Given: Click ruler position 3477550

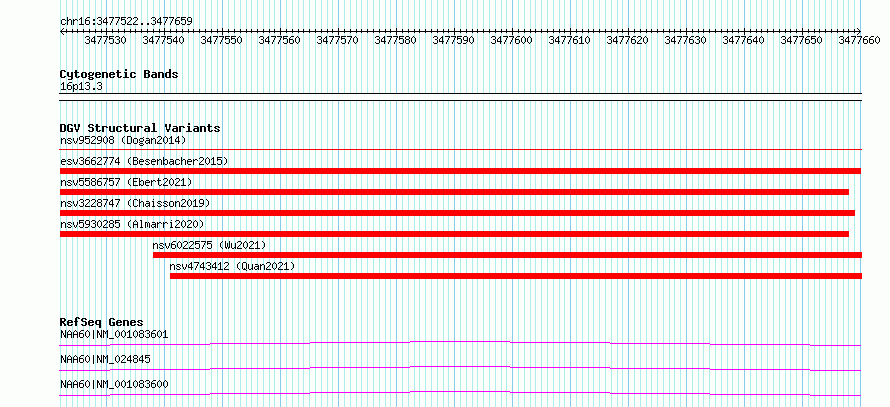Looking at the screenshot, I should (221, 40).
